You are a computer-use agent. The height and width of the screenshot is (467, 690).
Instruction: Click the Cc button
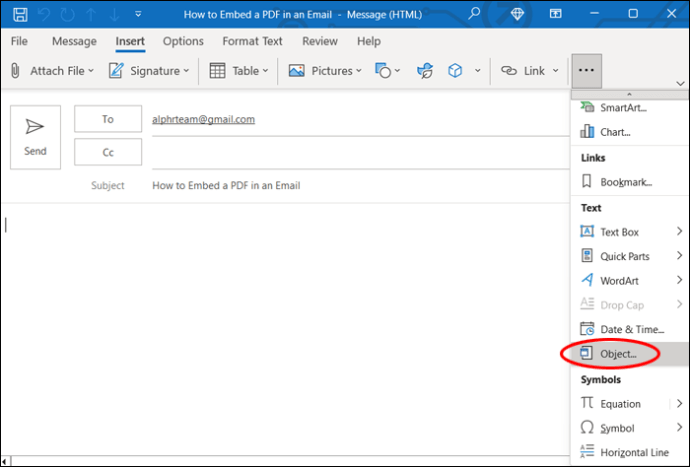108,152
